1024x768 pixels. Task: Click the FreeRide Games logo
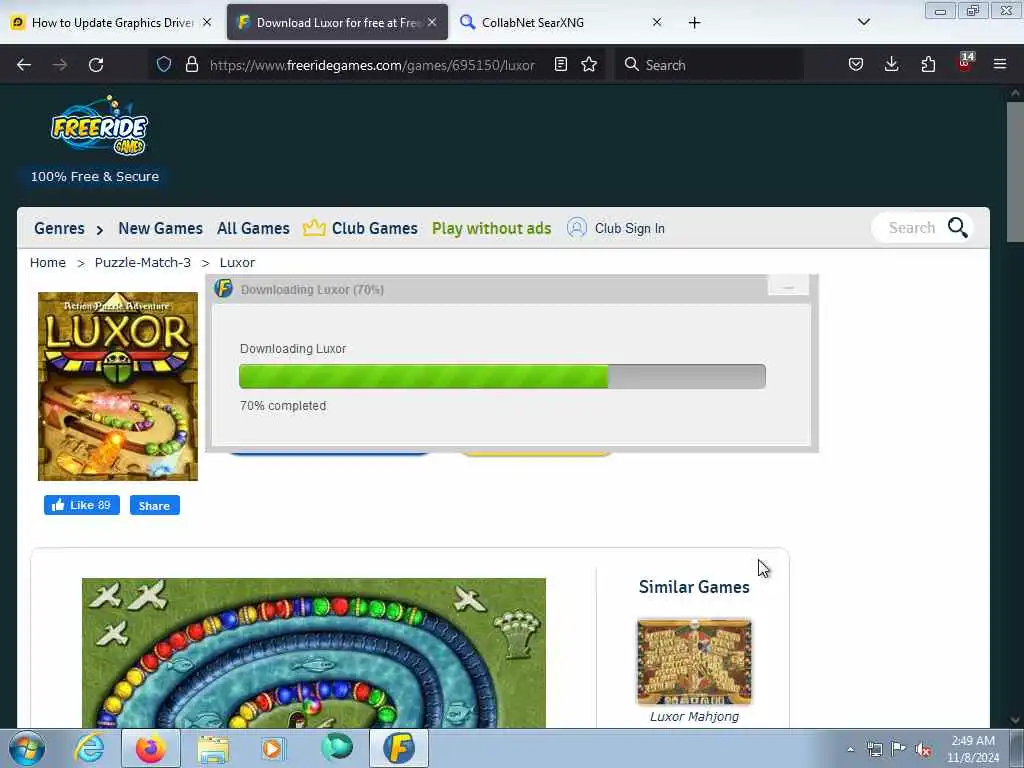tap(99, 125)
